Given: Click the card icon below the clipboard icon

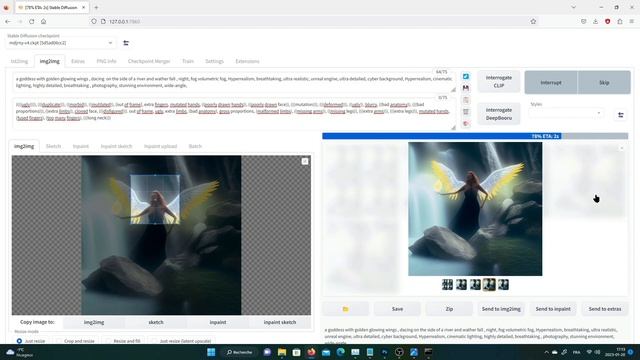Looking at the screenshot, I should 466,112.
